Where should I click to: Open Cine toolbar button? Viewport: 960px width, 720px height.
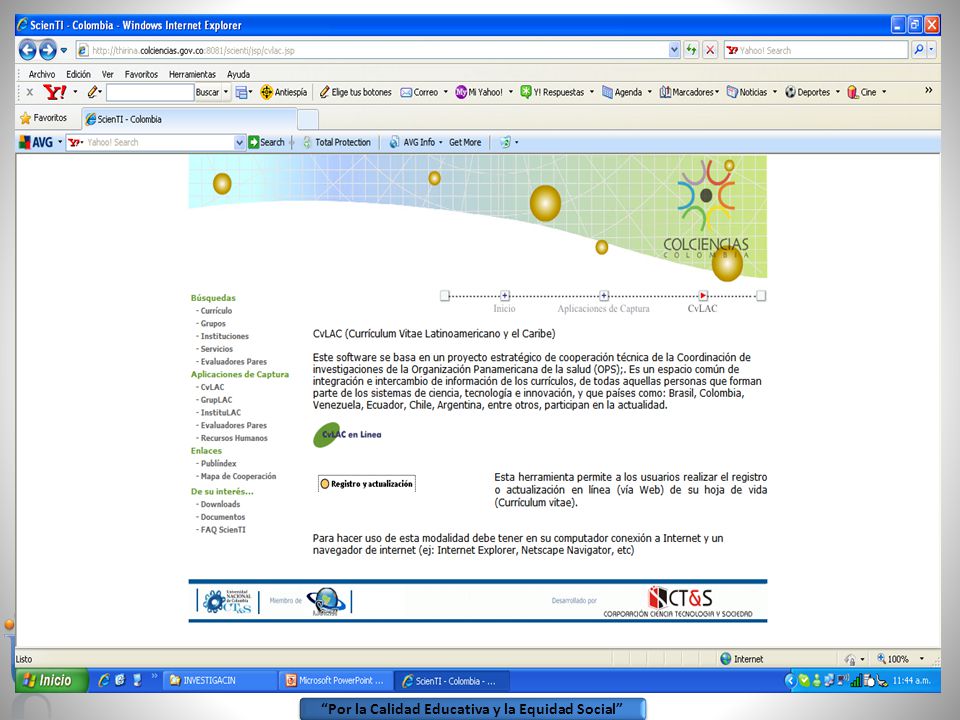pos(862,92)
